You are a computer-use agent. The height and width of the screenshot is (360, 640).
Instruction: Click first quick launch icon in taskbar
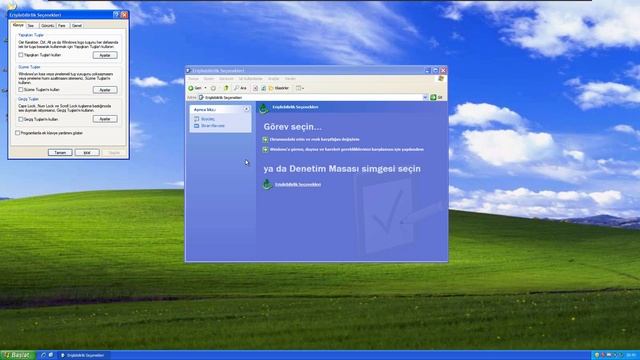43,355
